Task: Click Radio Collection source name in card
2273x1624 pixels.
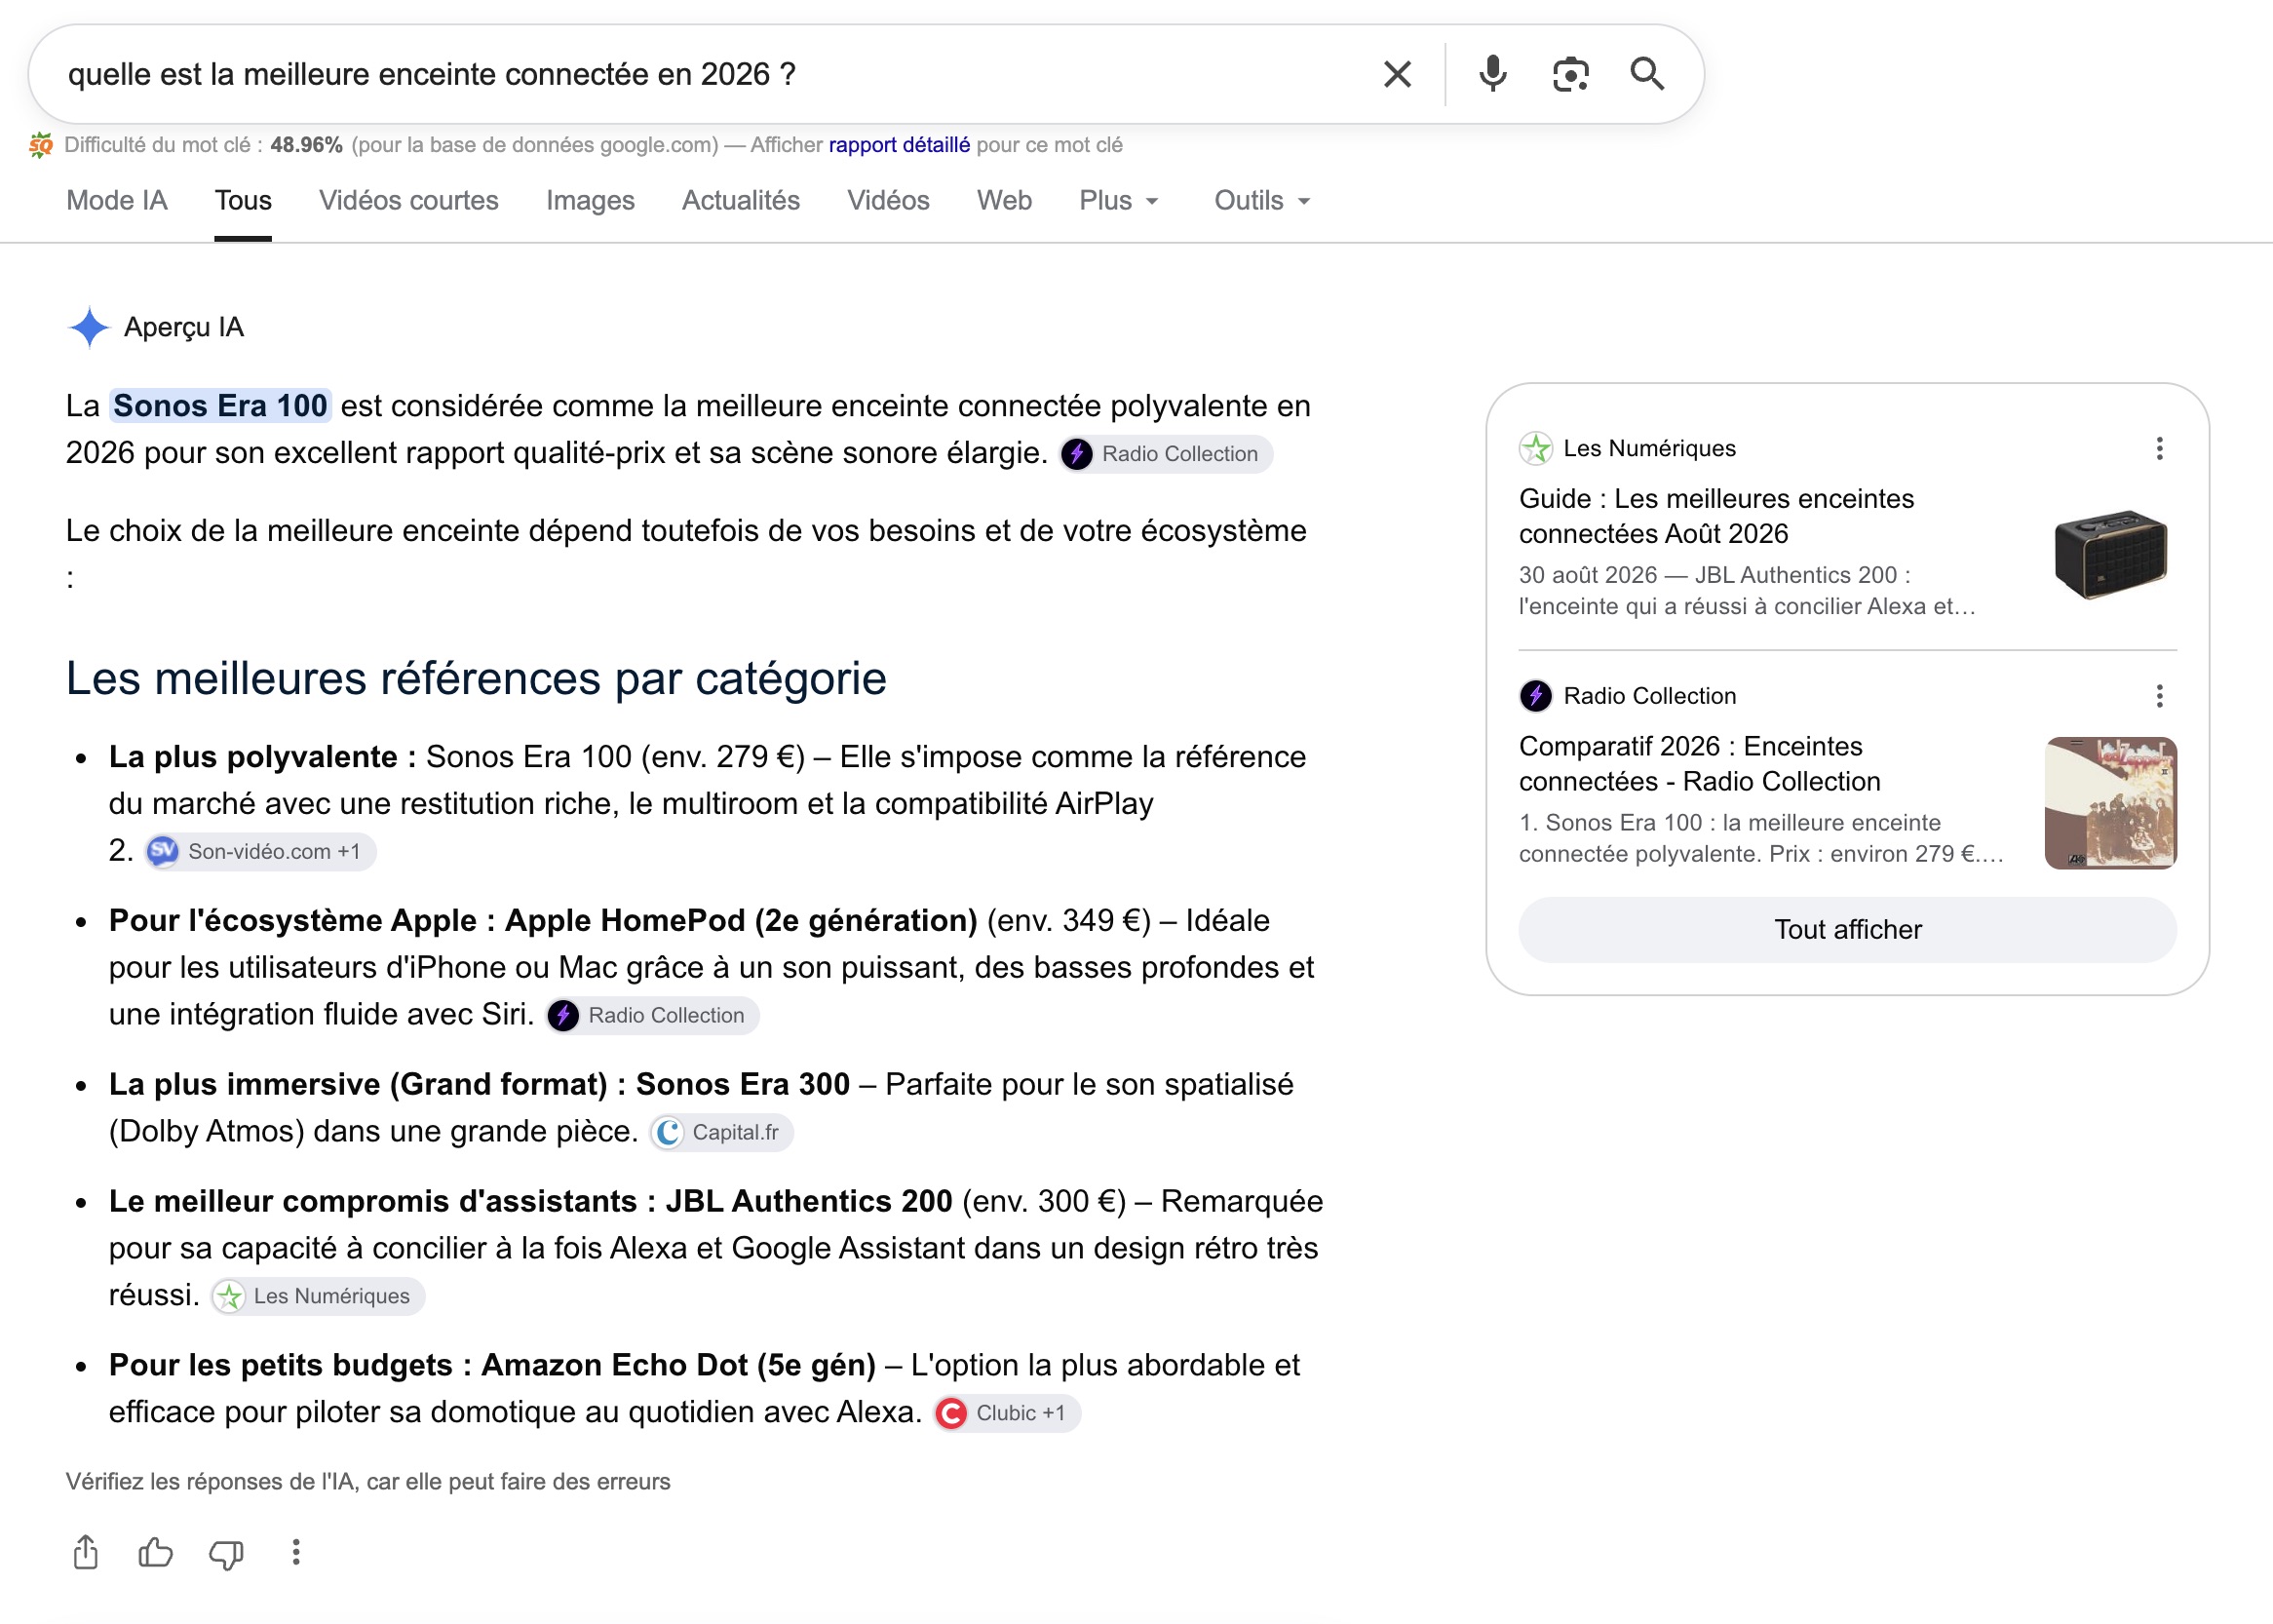Action: [x=1649, y=696]
